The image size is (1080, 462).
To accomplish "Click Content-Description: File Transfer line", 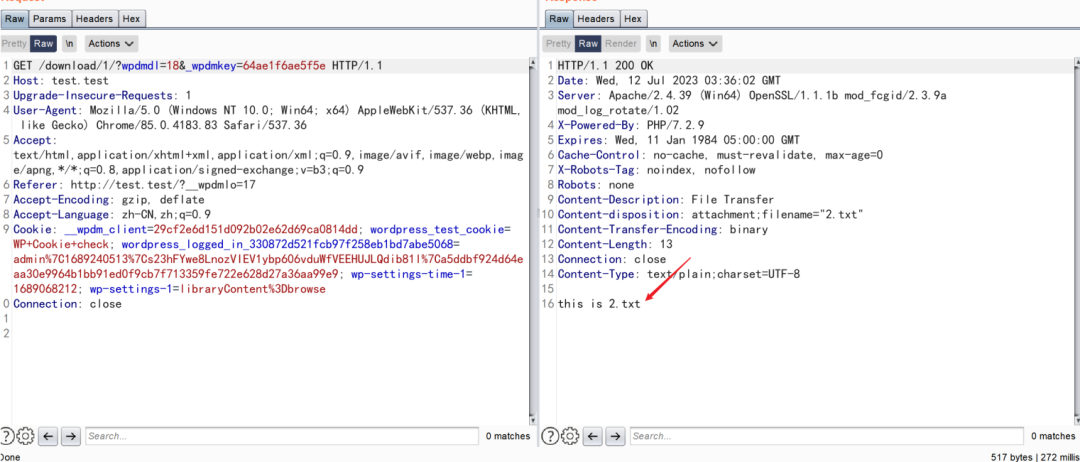I will 666,200.
